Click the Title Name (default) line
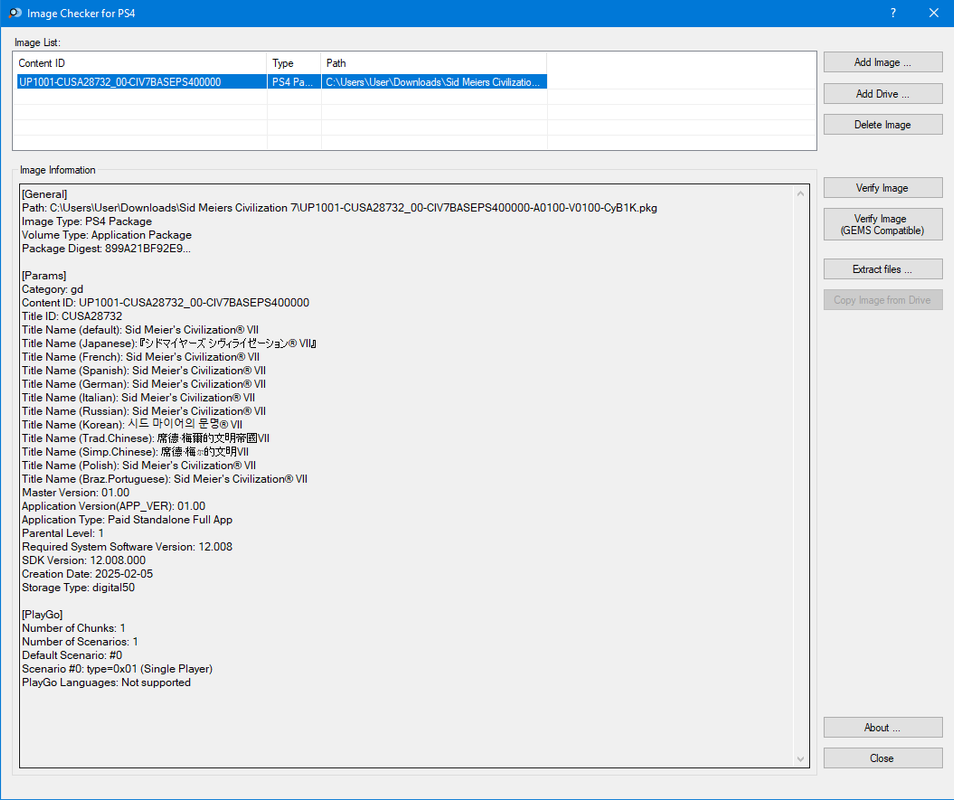The width and height of the screenshot is (954, 800). [140, 330]
